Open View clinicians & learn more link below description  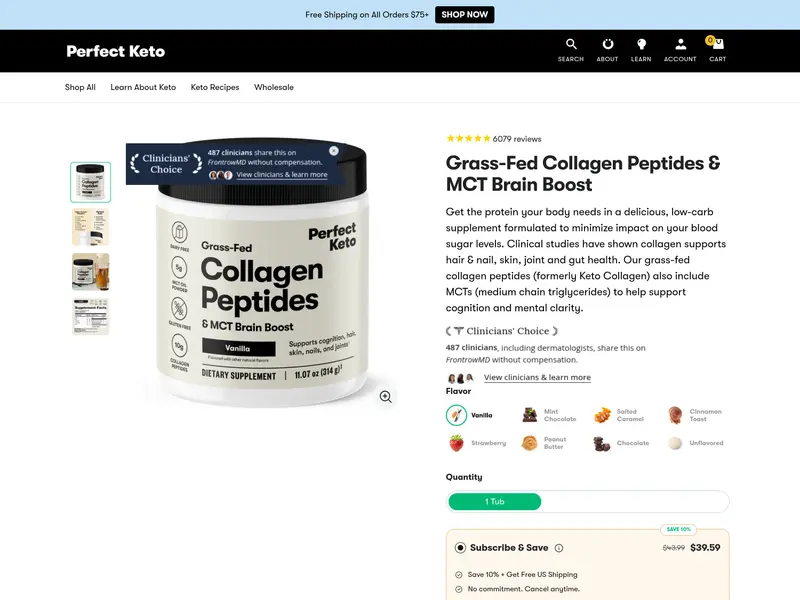(537, 377)
